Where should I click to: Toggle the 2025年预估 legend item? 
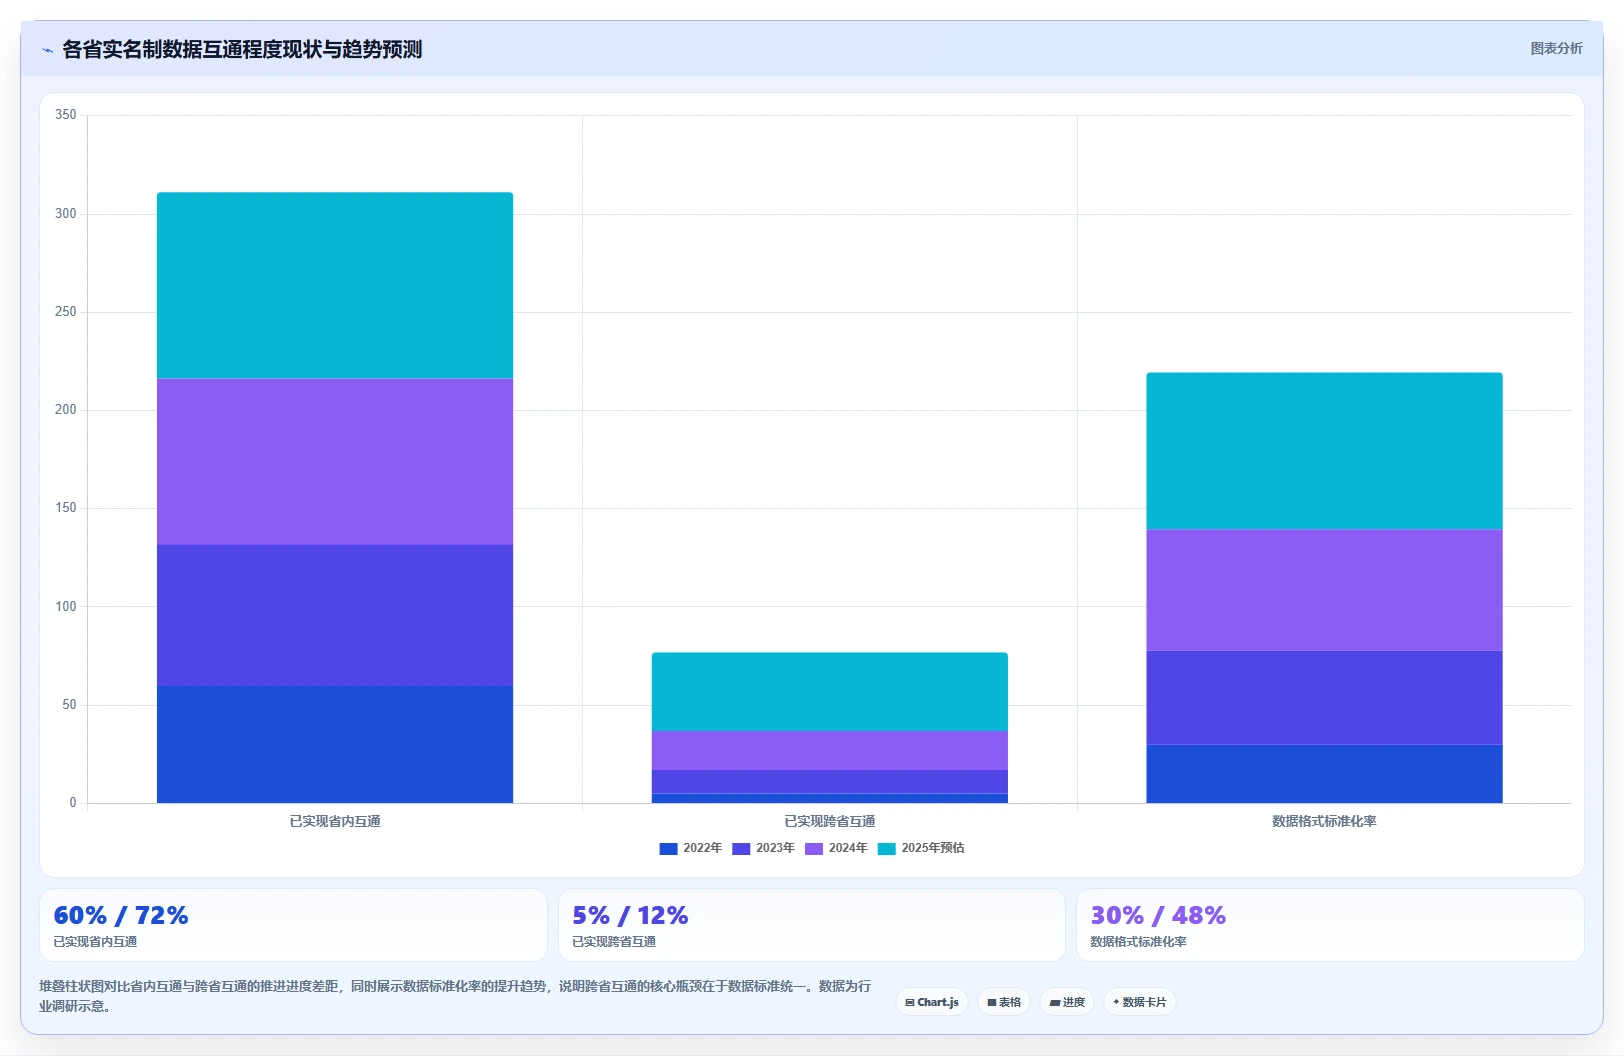pyautogui.click(x=921, y=848)
